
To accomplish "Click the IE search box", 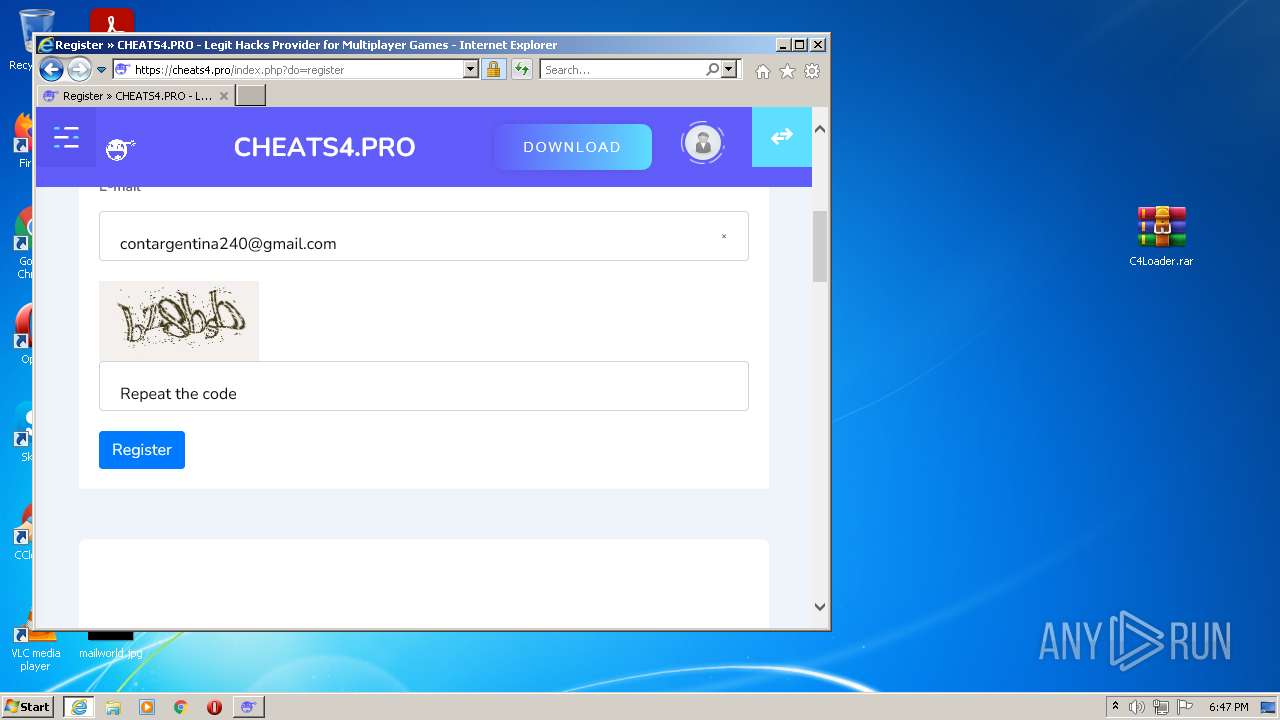I will click(x=622, y=70).
